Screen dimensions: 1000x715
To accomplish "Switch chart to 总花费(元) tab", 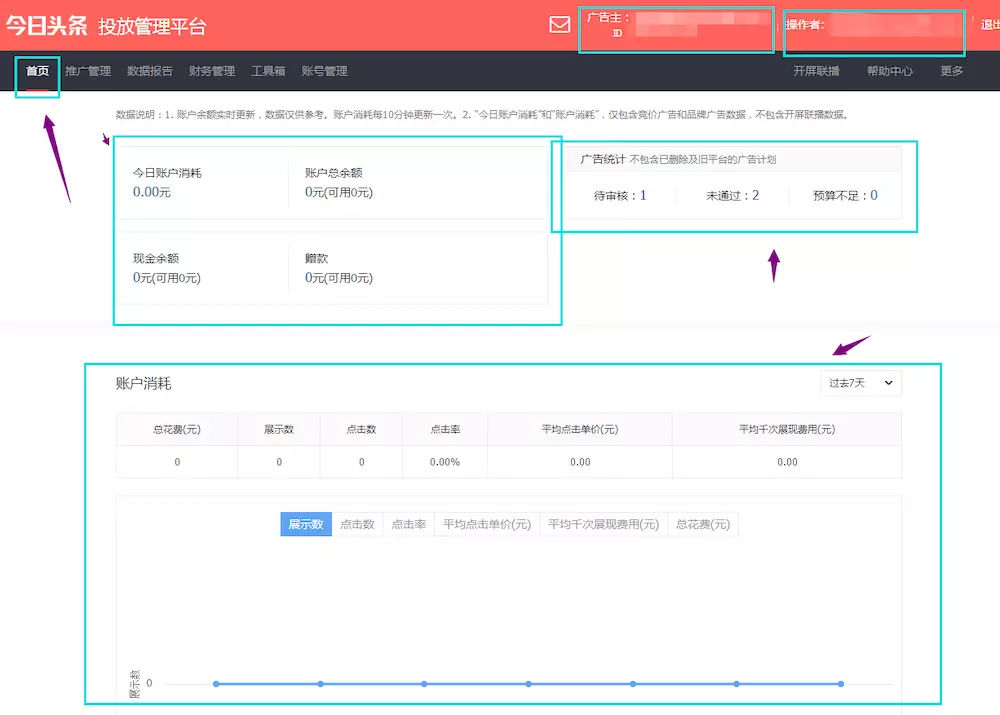I will (703, 524).
